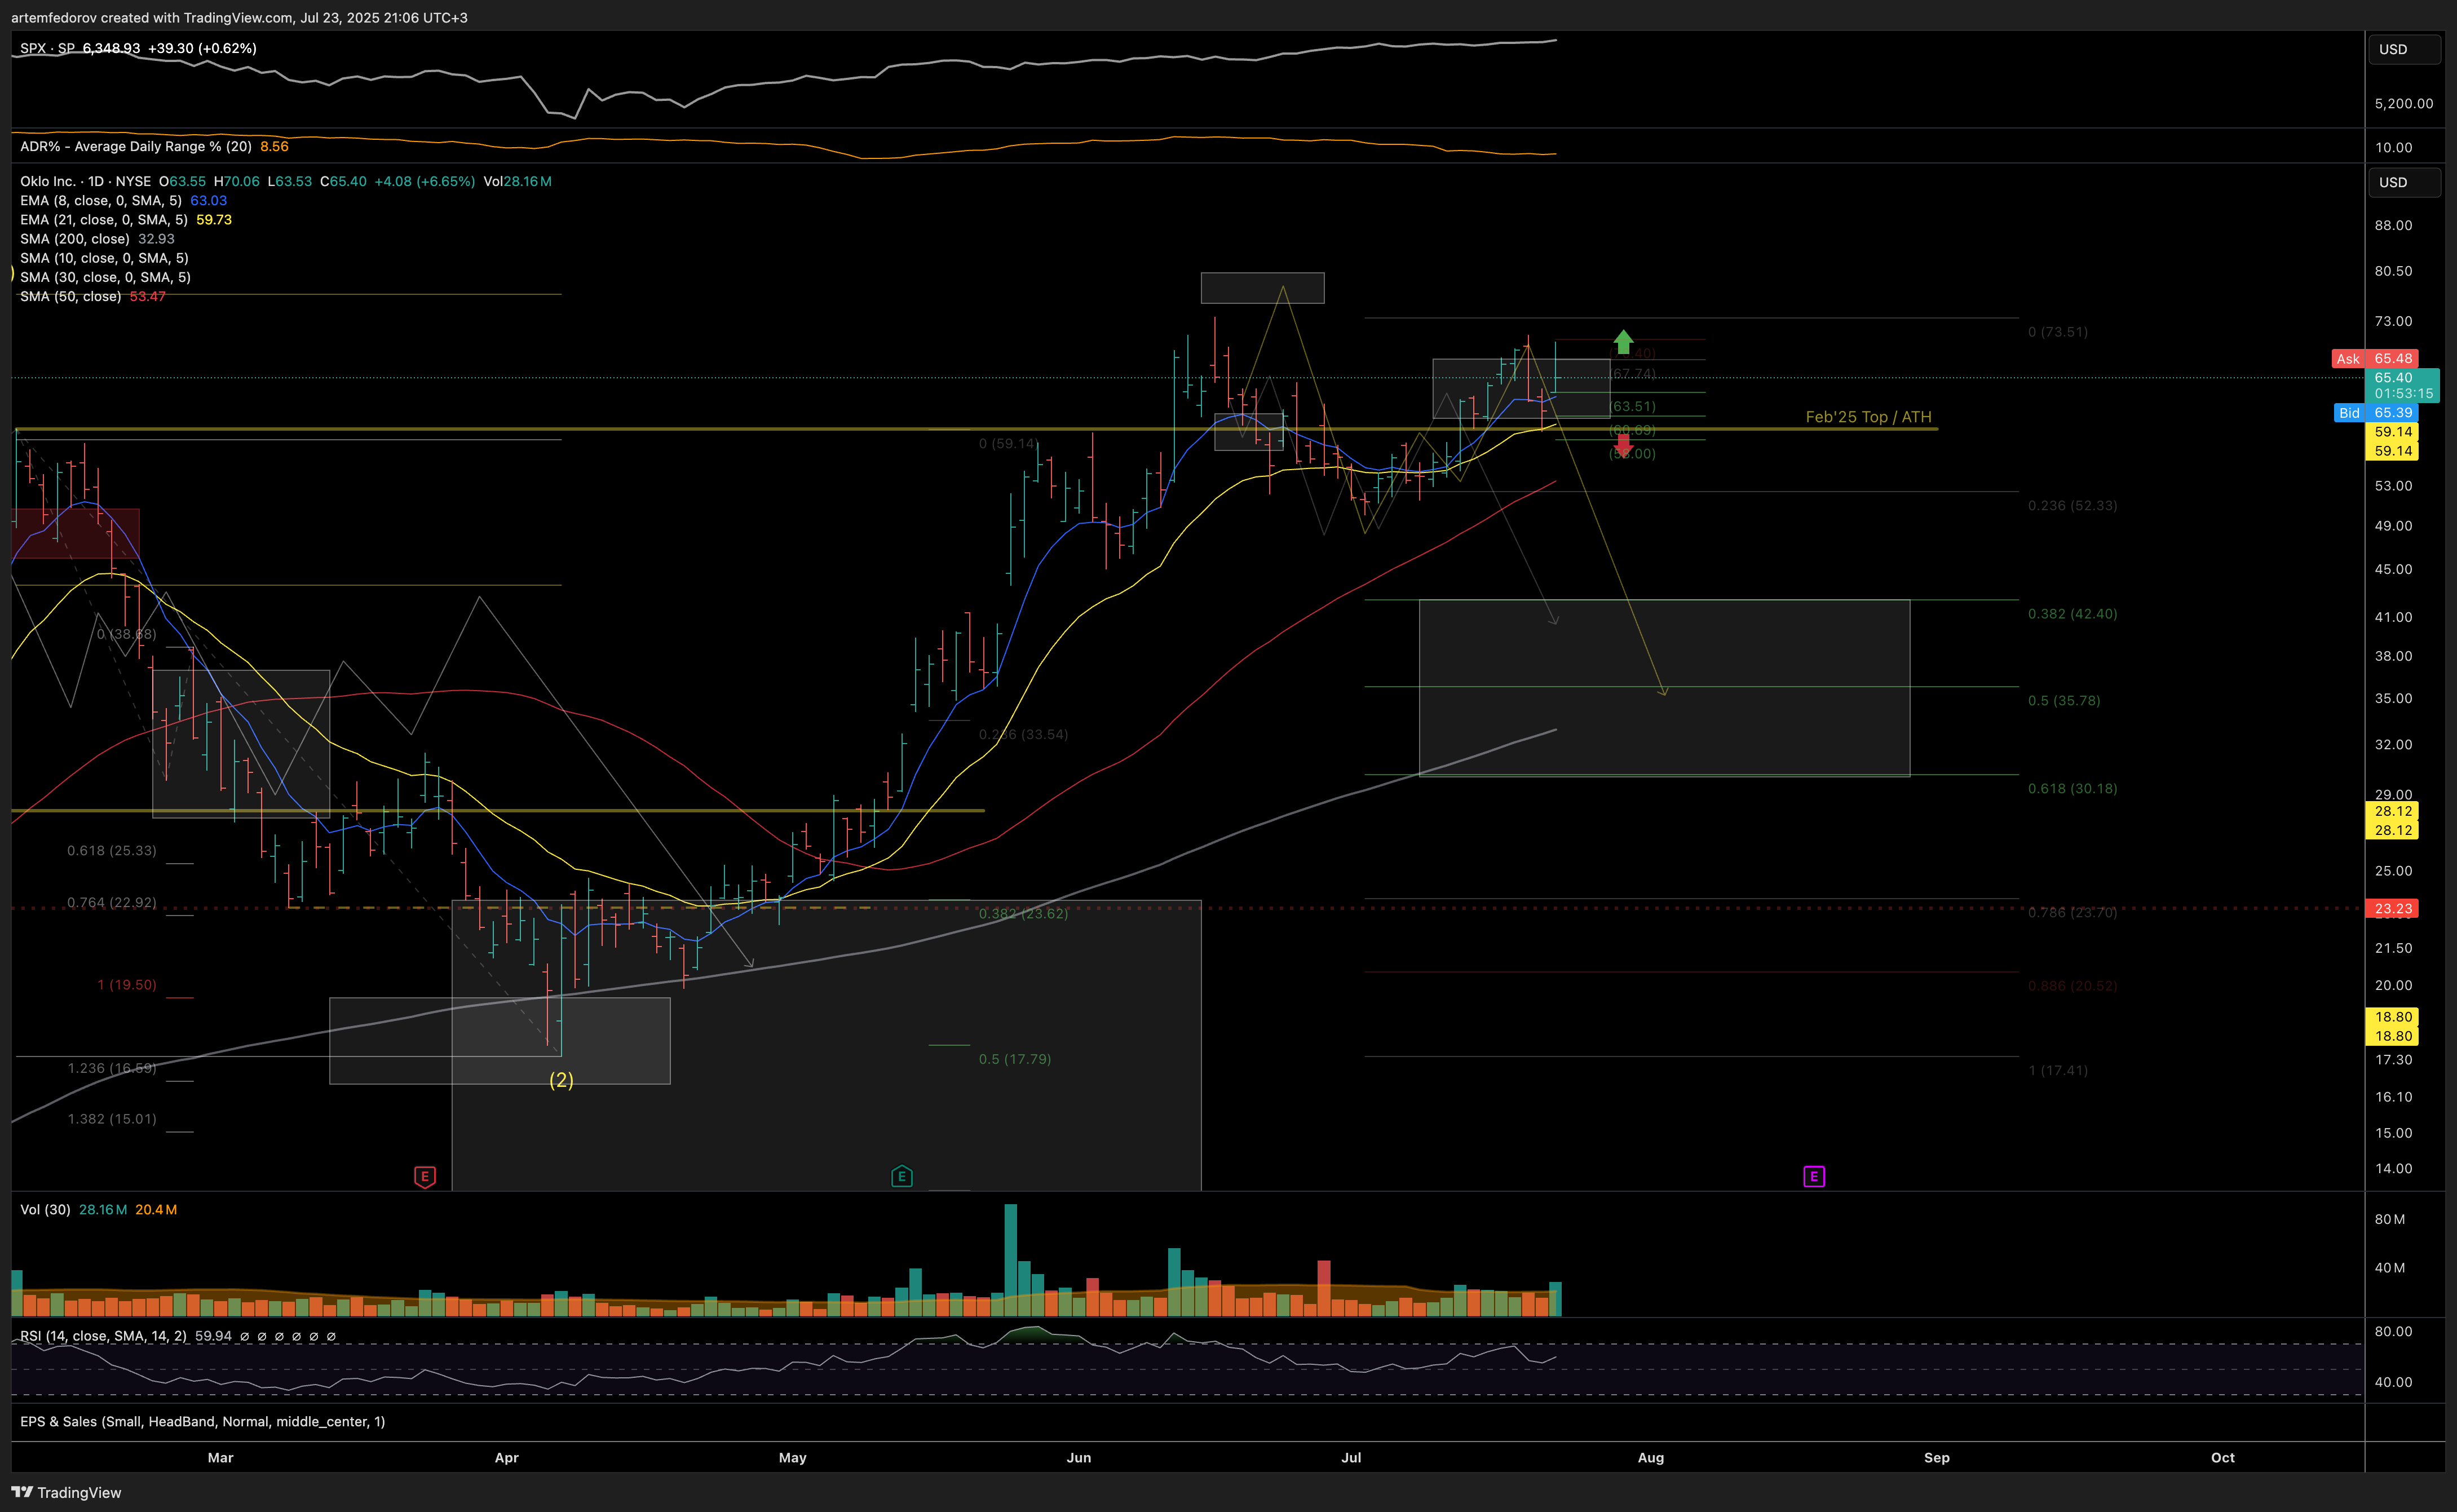This screenshot has width=2457, height=1512.
Task: Select the SMA (50, close) legend
Action: click(71, 296)
